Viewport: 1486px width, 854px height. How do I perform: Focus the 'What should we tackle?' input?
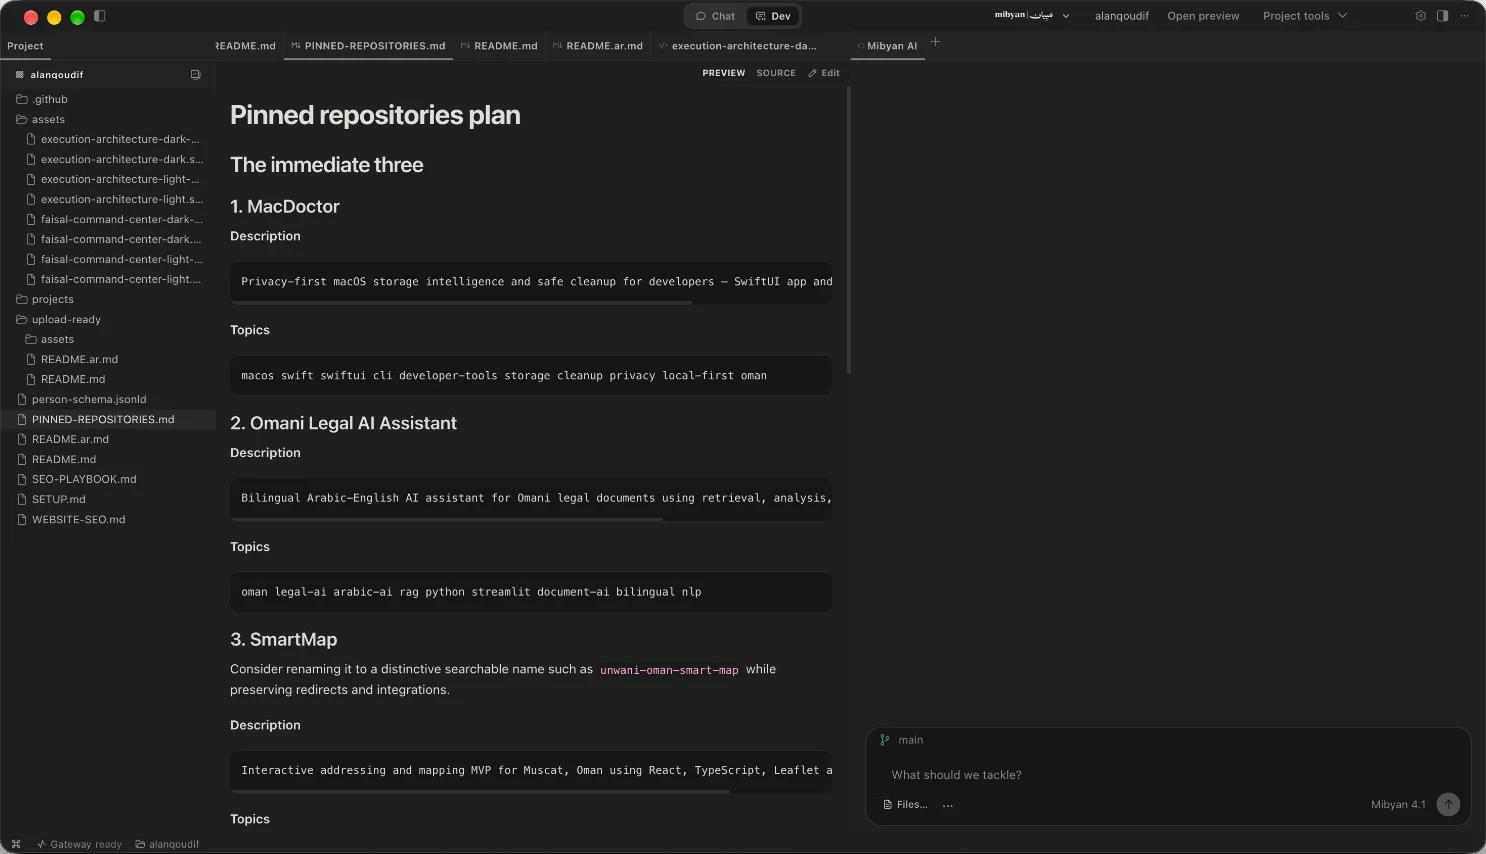1168,775
